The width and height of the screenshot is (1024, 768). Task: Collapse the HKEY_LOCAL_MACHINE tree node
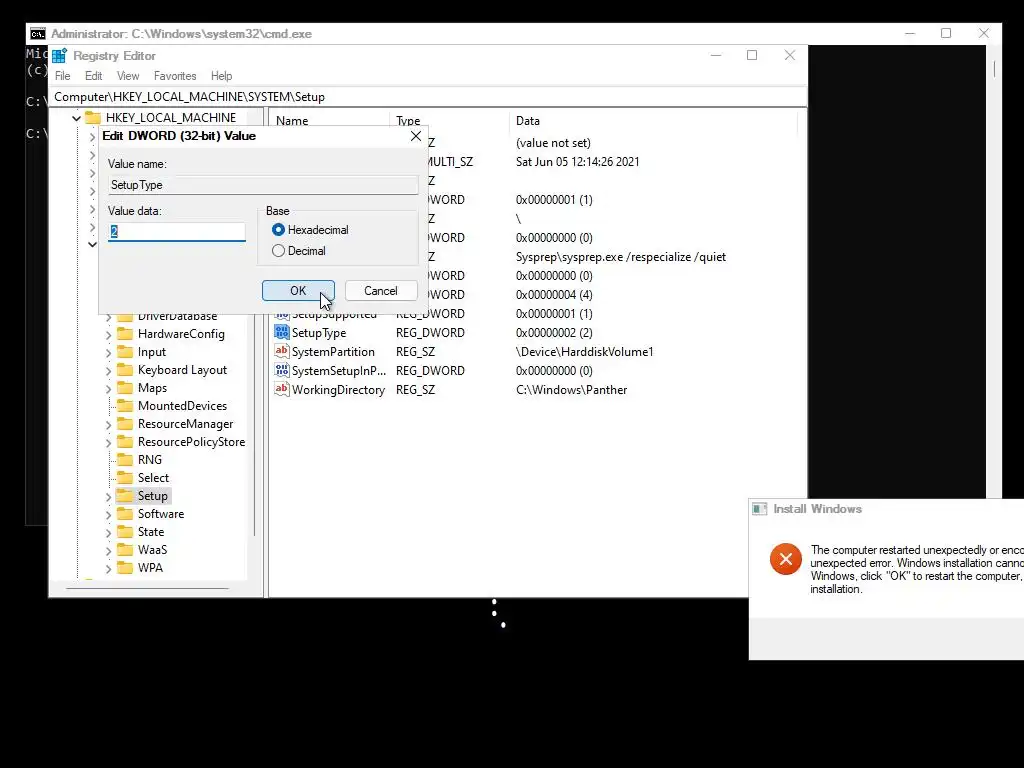tap(76, 118)
